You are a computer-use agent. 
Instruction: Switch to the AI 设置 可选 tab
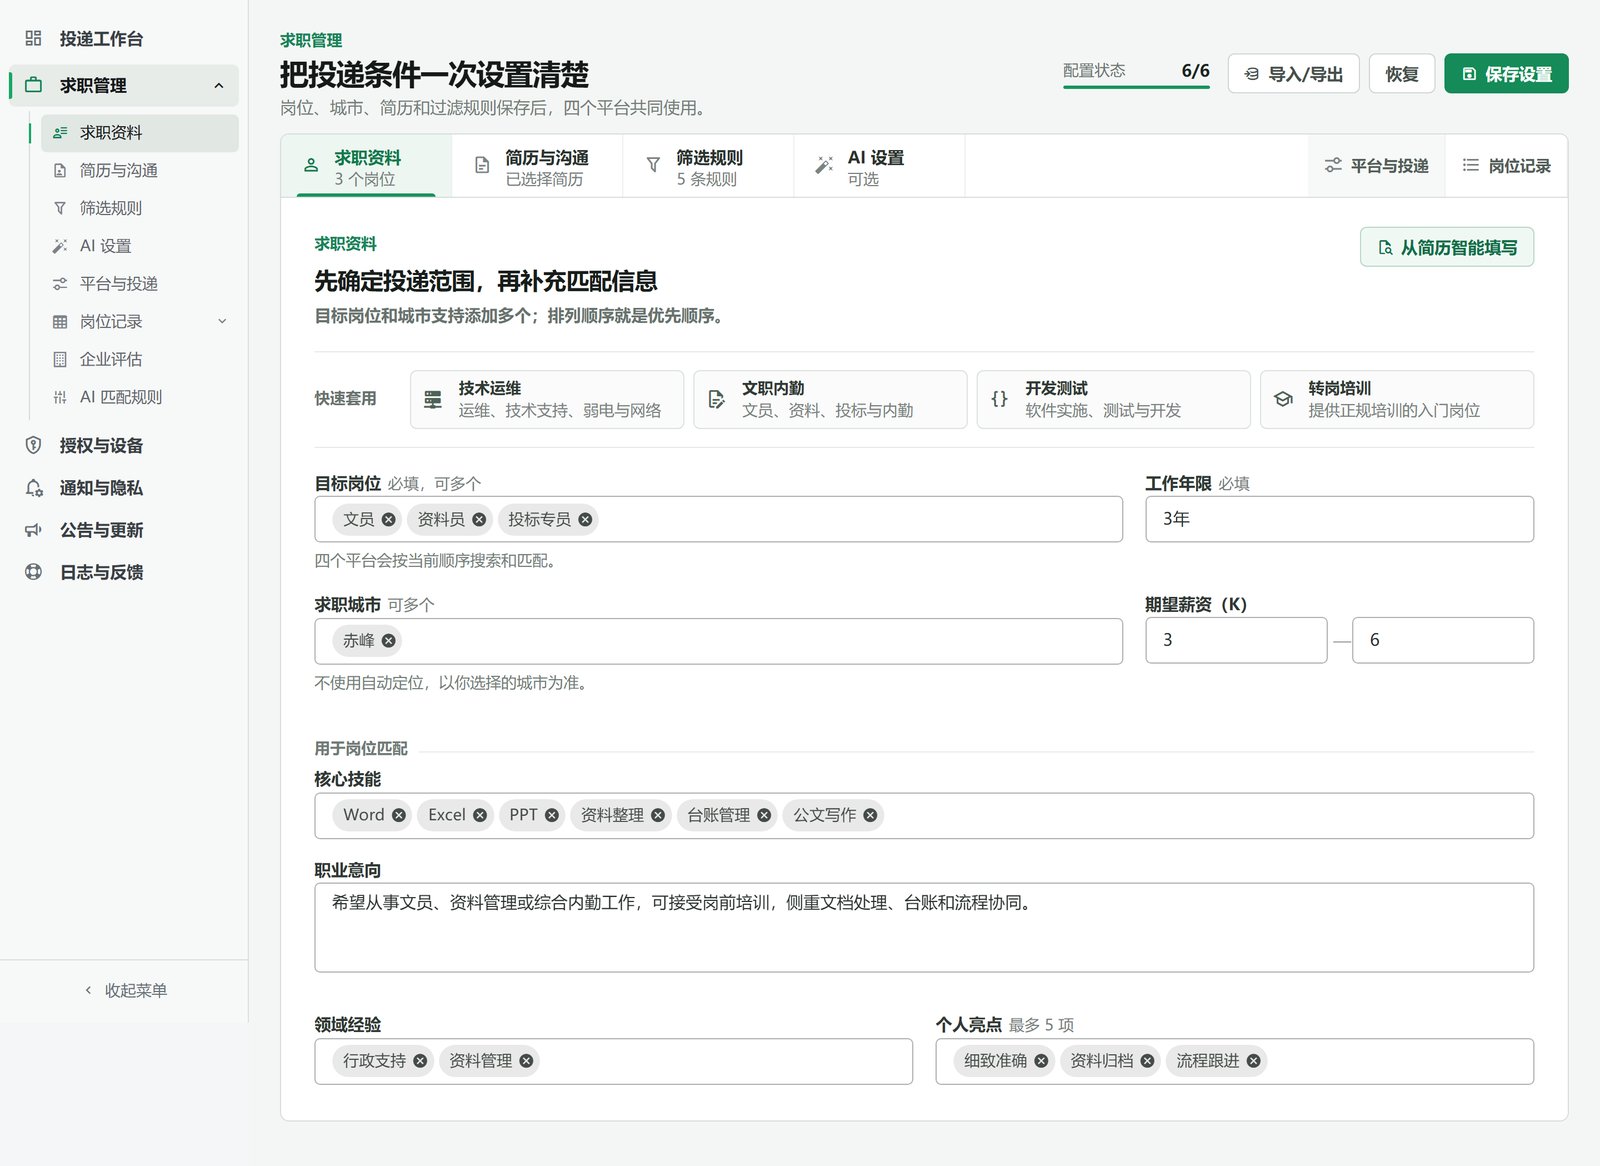point(879,167)
